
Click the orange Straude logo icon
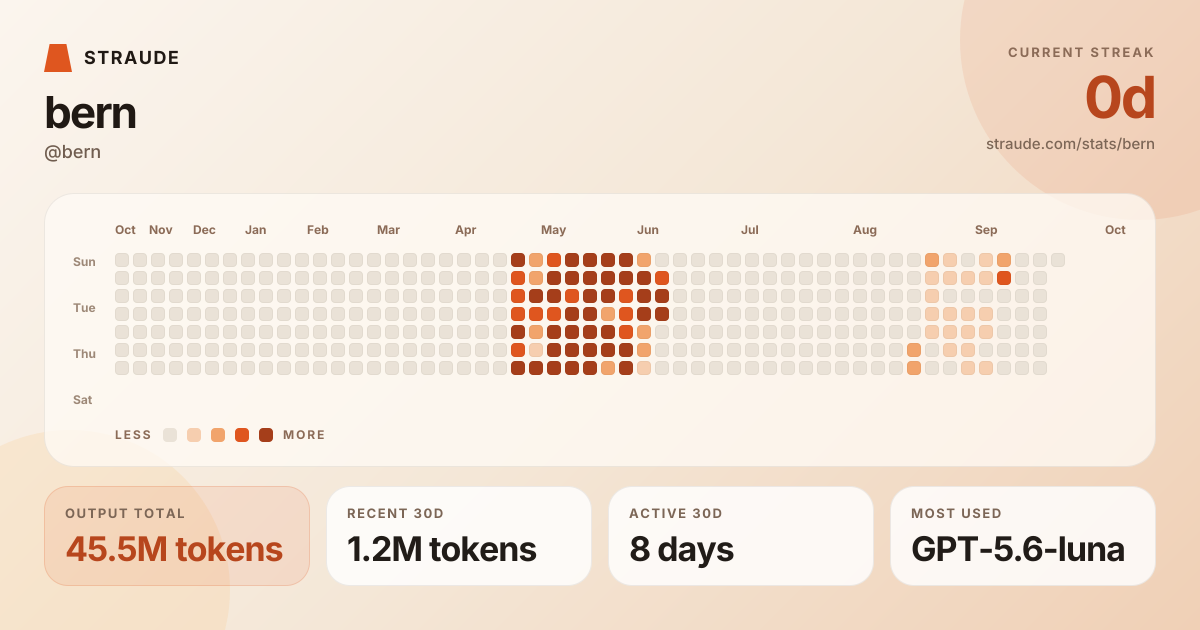click(x=58, y=58)
